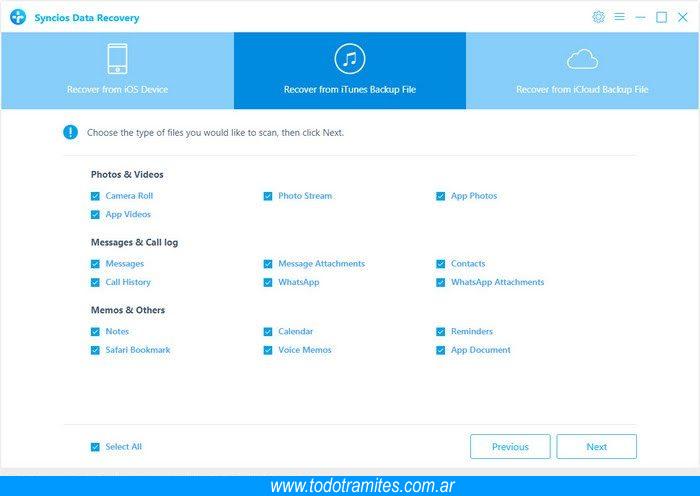This screenshot has height=496, width=700.
Task: Open settings via the gear icon
Action: tap(599, 17)
